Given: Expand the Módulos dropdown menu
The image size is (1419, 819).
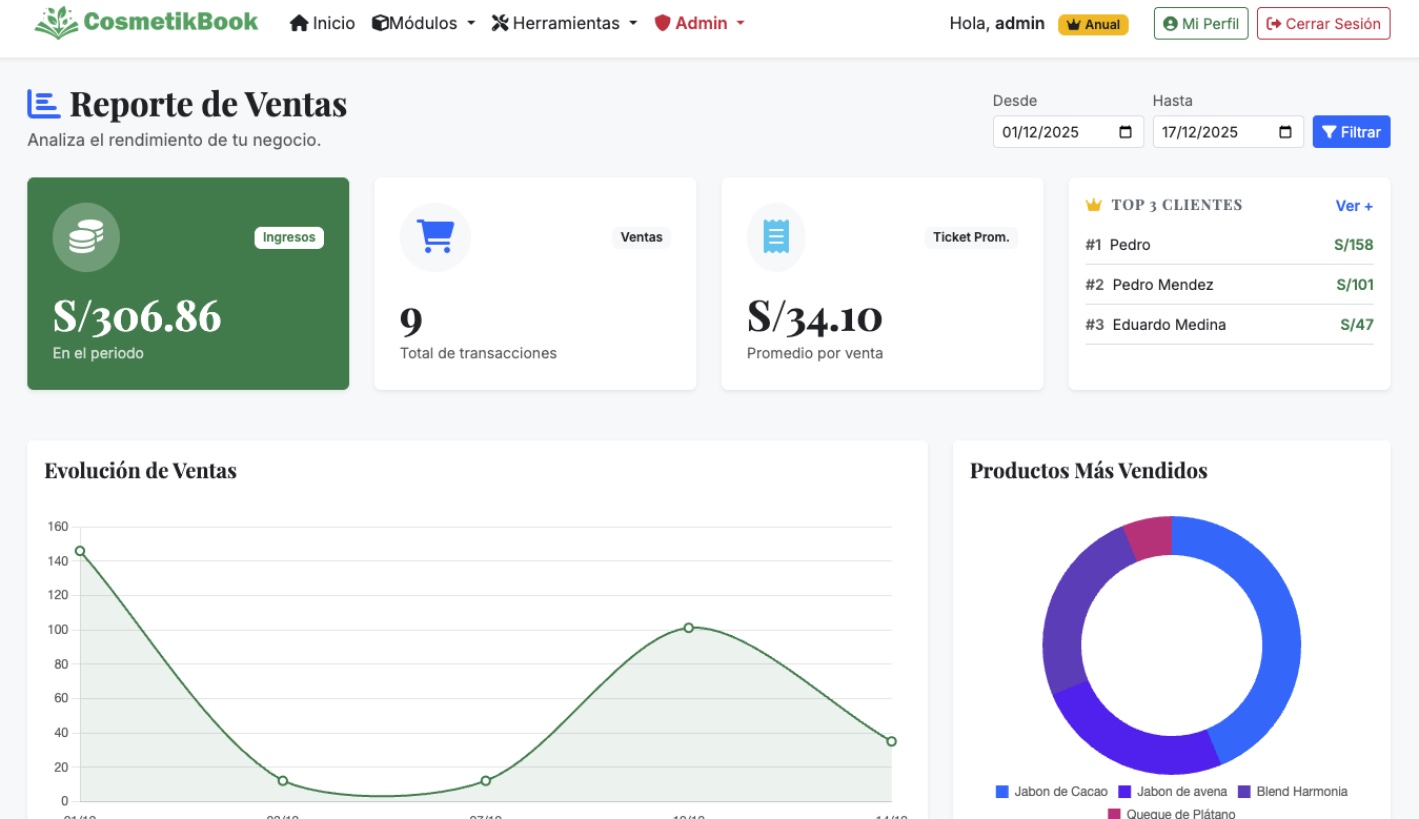Looking at the screenshot, I should [423, 23].
